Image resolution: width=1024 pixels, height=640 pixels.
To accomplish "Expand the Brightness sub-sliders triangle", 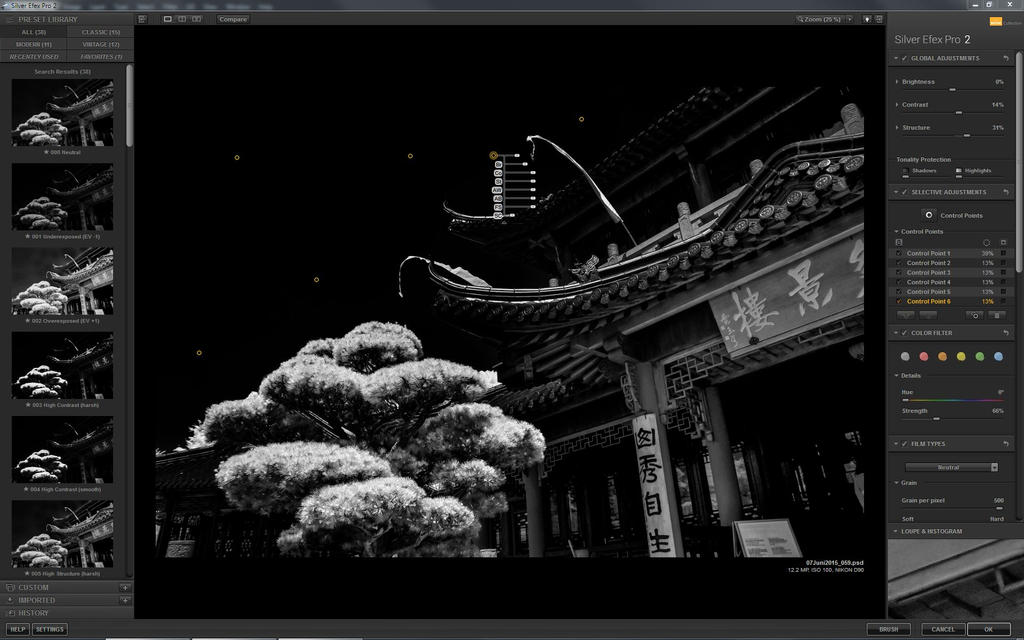I will point(897,82).
